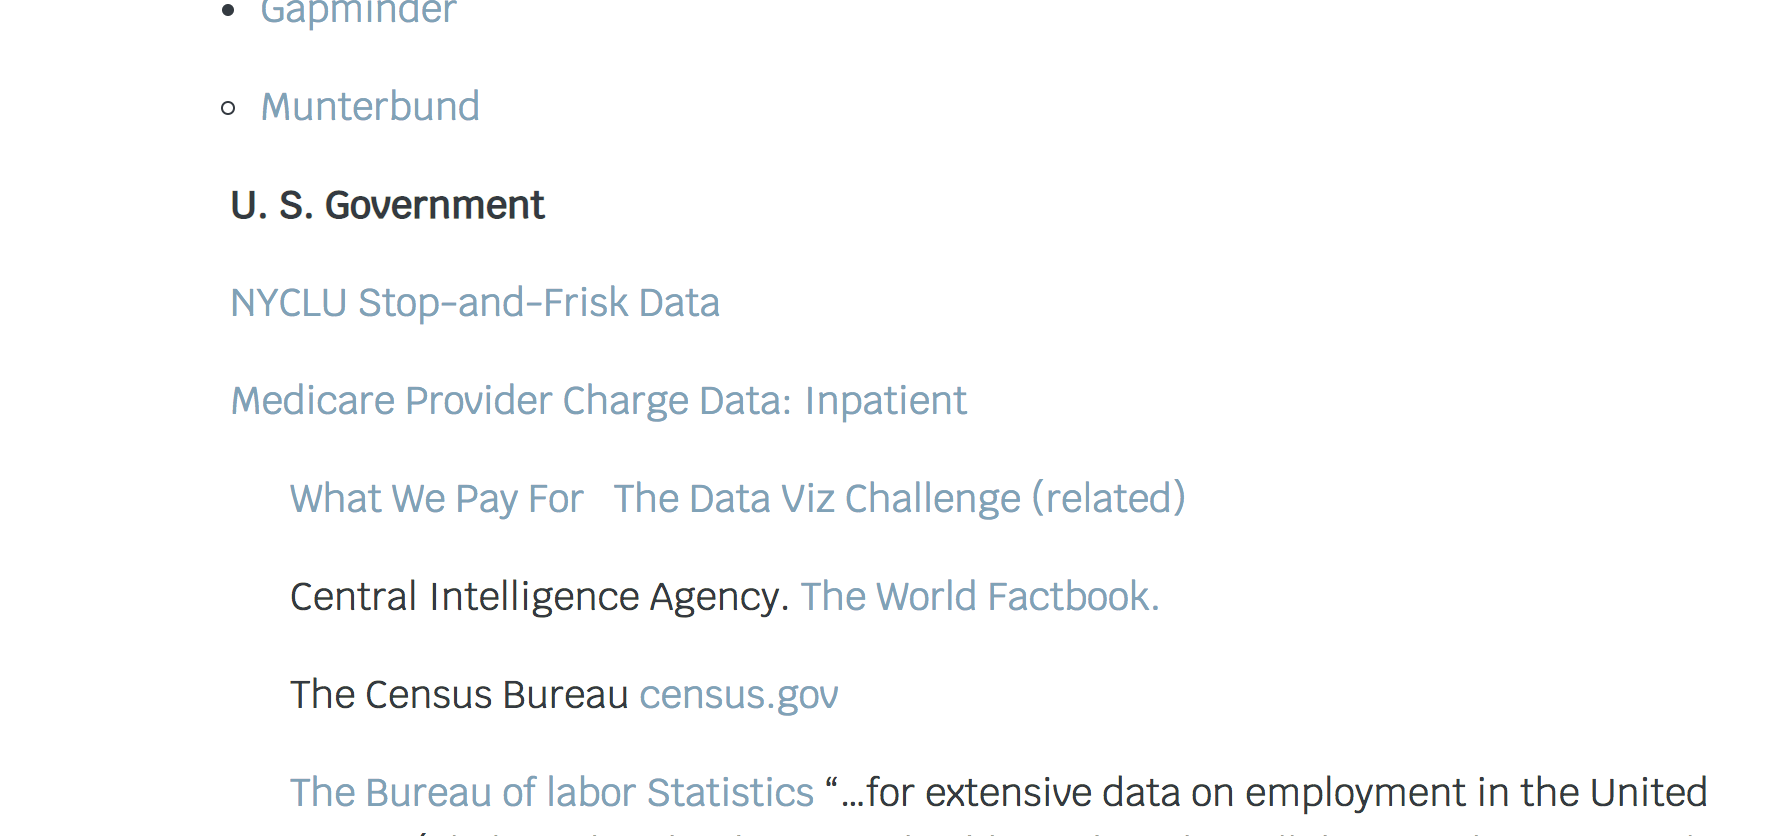Click the word 'United' ending the quote line
1778x836 pixels.
click(1649, 793)
